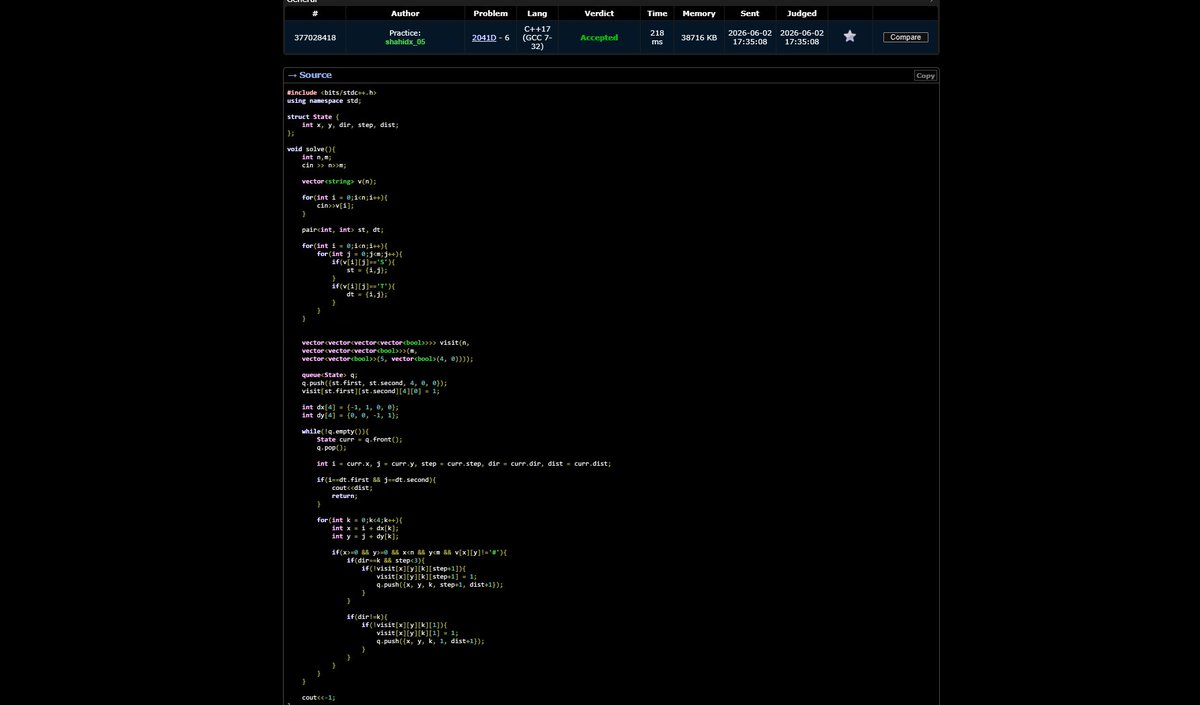Screen dimensions: 1200x705
Task: Click the Problem column header
Action: pos(491,14)
